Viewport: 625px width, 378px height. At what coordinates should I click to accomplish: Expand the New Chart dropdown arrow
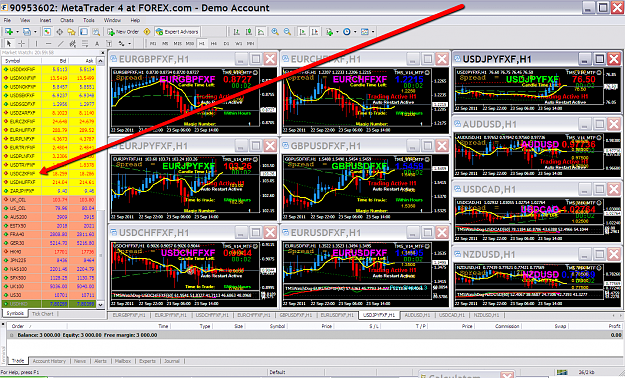[17, 32]
